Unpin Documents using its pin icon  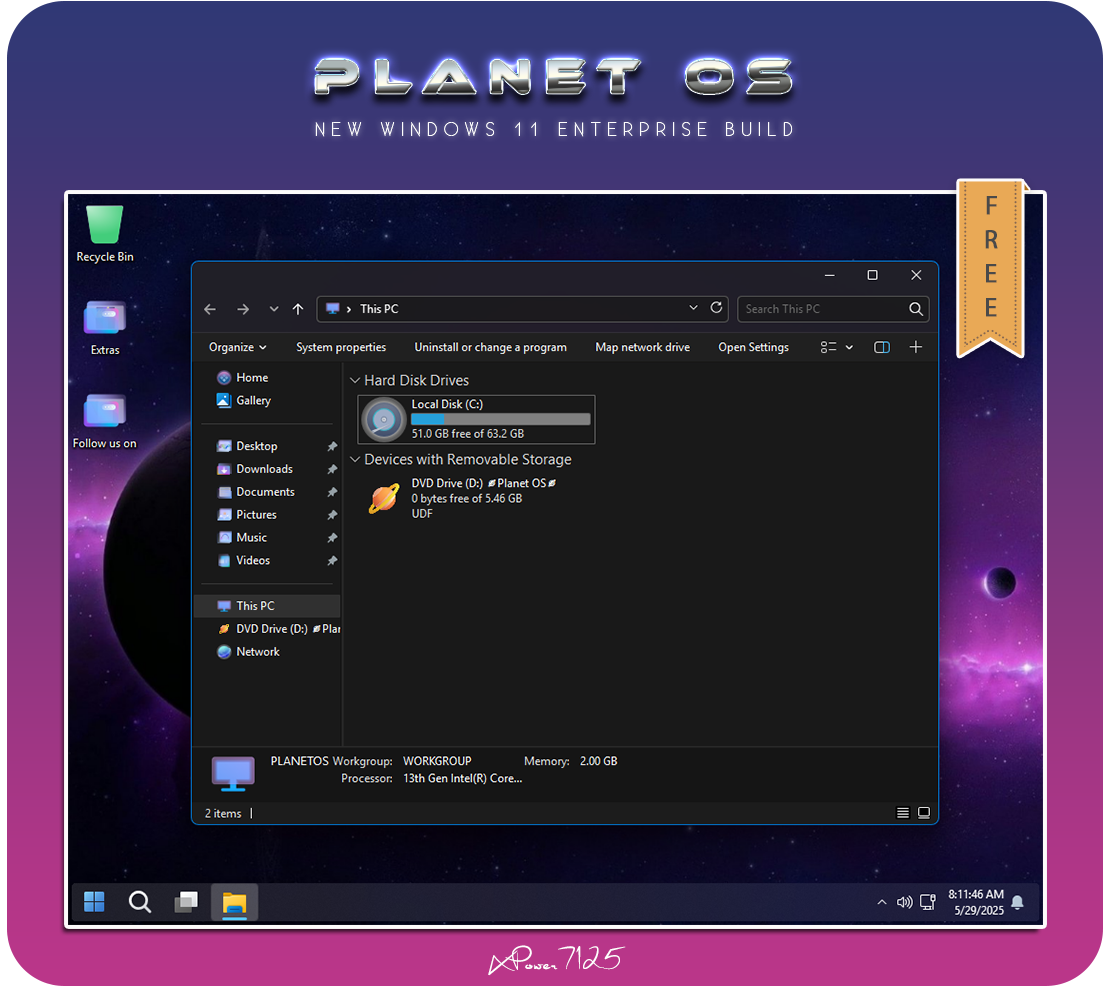tap(332, 492)
